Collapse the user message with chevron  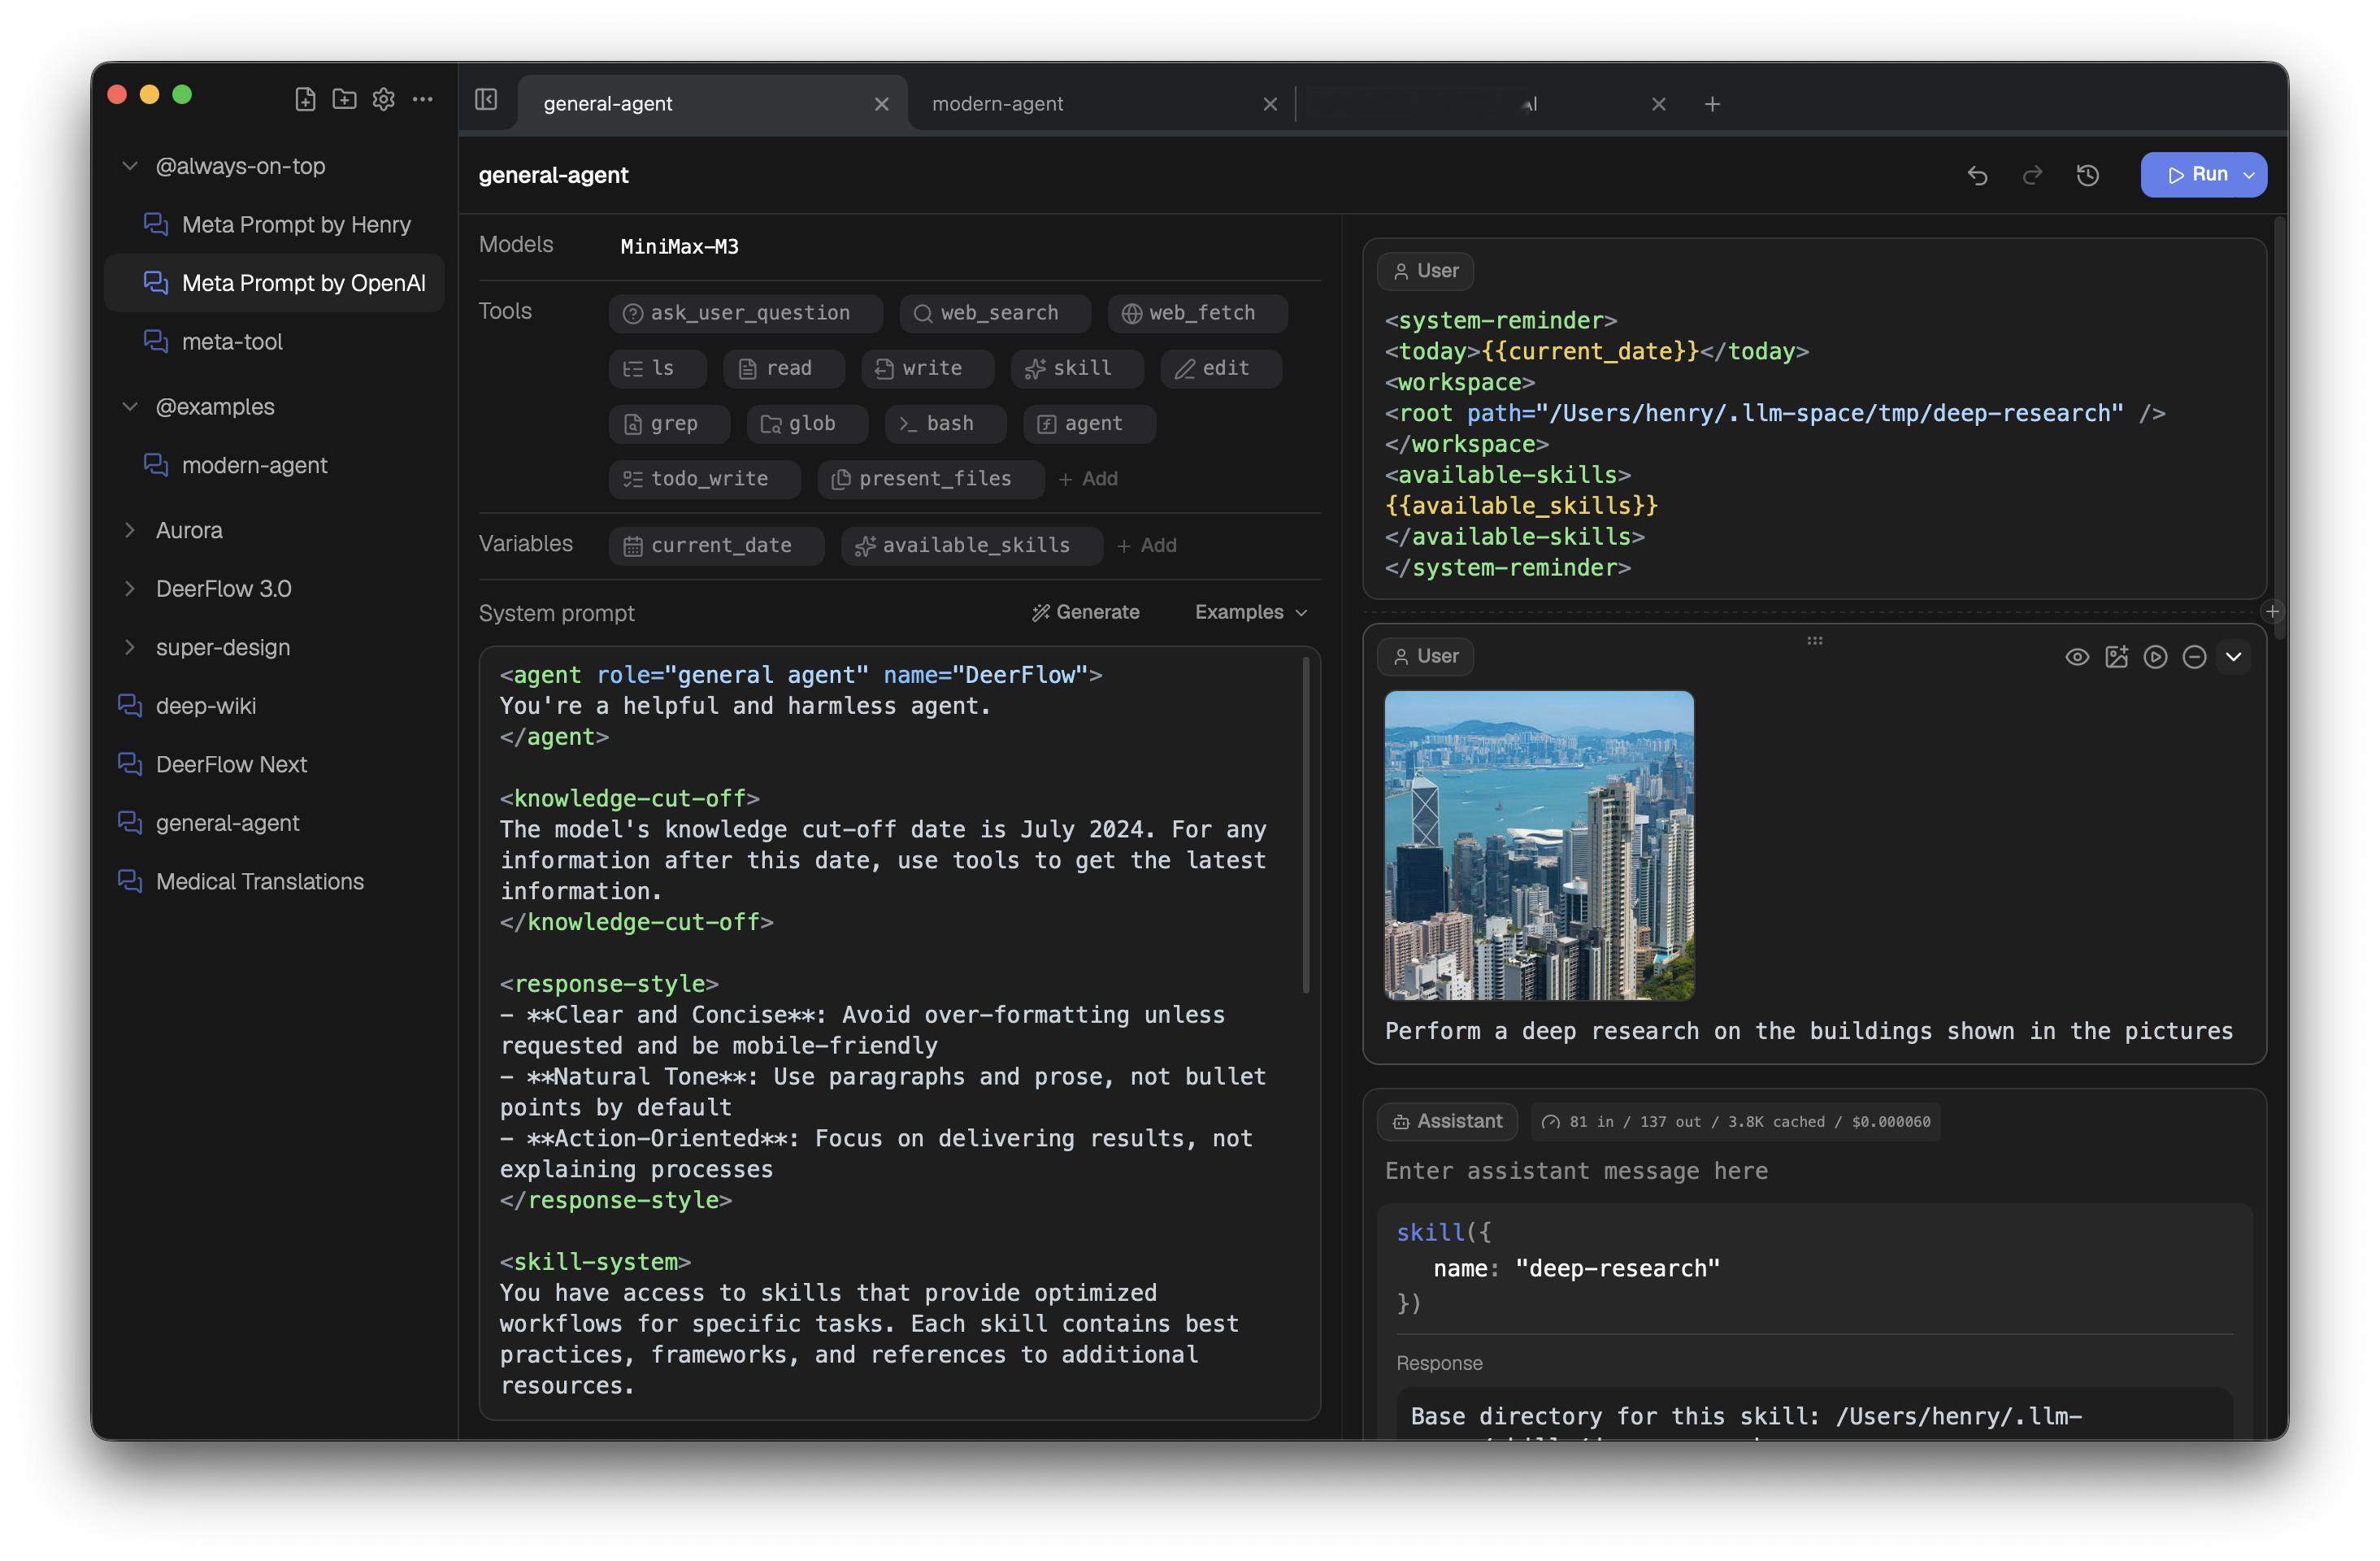click(2233, 657)
